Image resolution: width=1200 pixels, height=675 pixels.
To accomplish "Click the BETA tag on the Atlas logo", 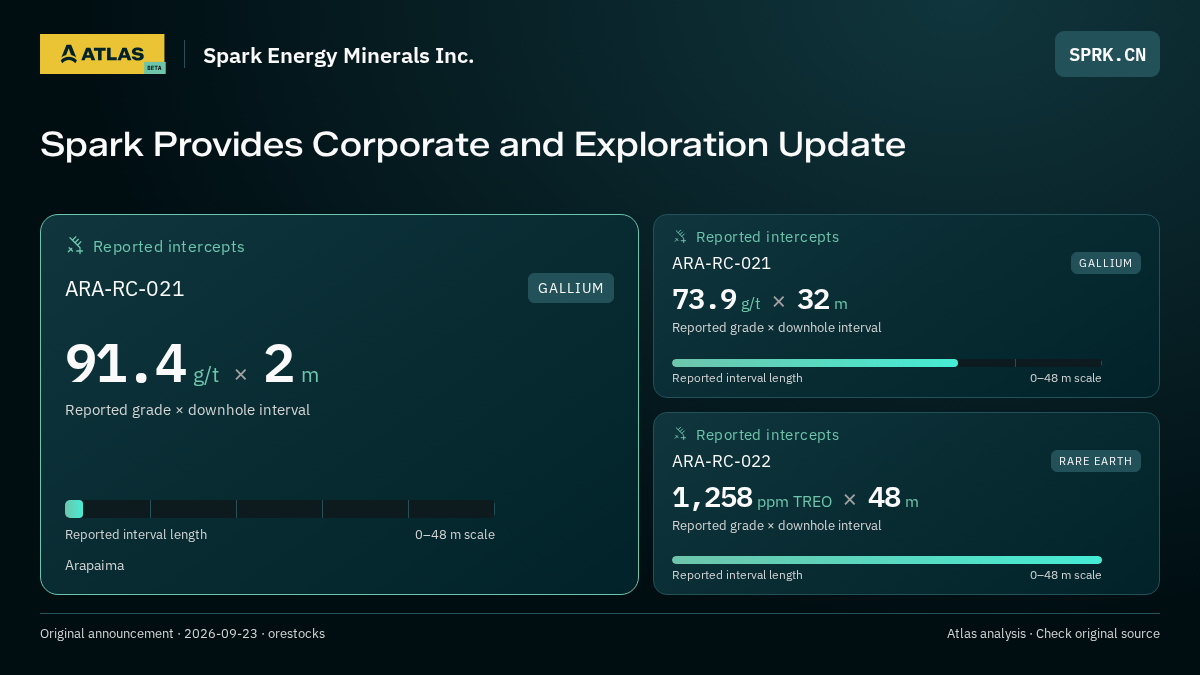I will (x=154, y=68).
